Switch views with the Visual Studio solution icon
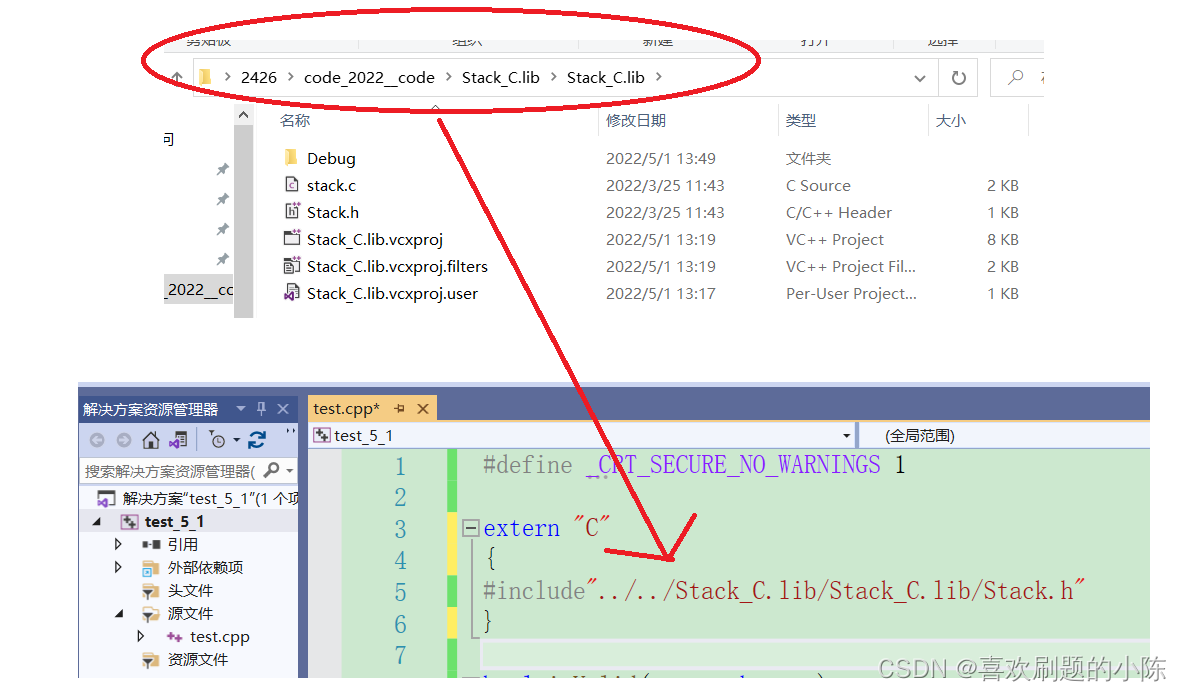Viewport: 1181px width, 691px height. tap(179, 440)
